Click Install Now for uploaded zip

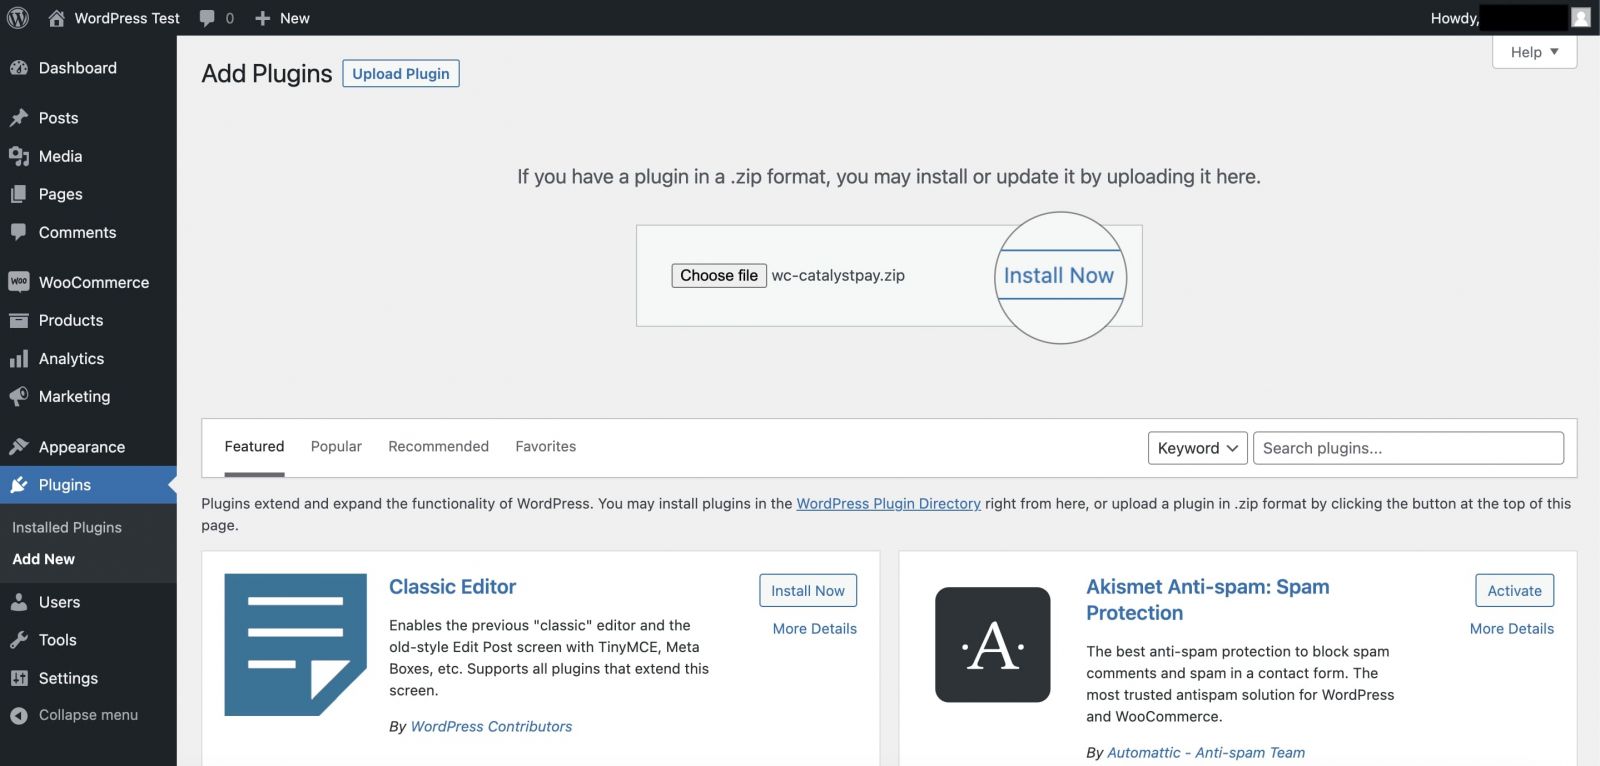click(x=1059, y=275)
